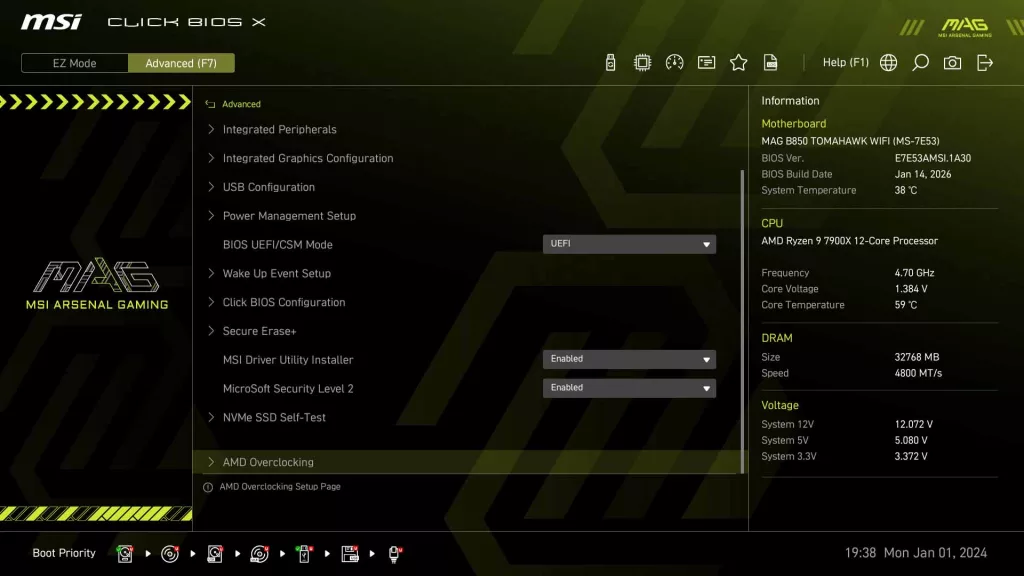Click the Favorites star icon

coord(738,63)
